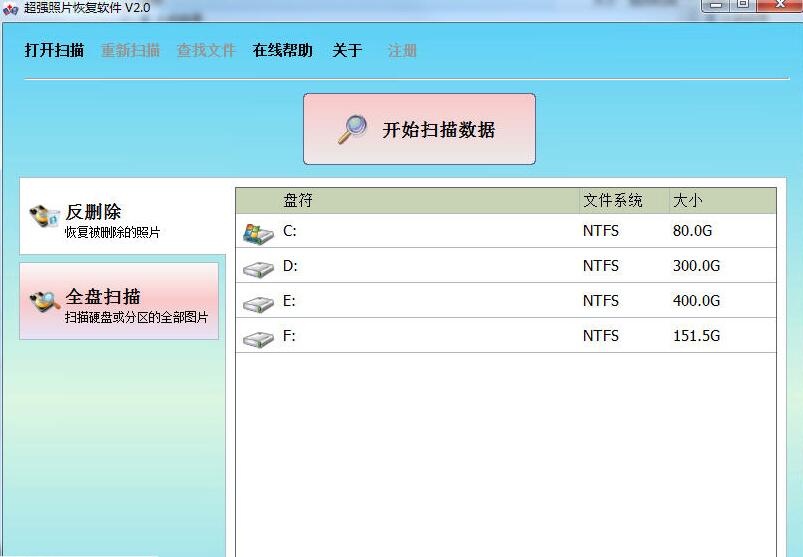Select the D: drive letter
This screenshot has height=557, width=803.
pos(290,266)
